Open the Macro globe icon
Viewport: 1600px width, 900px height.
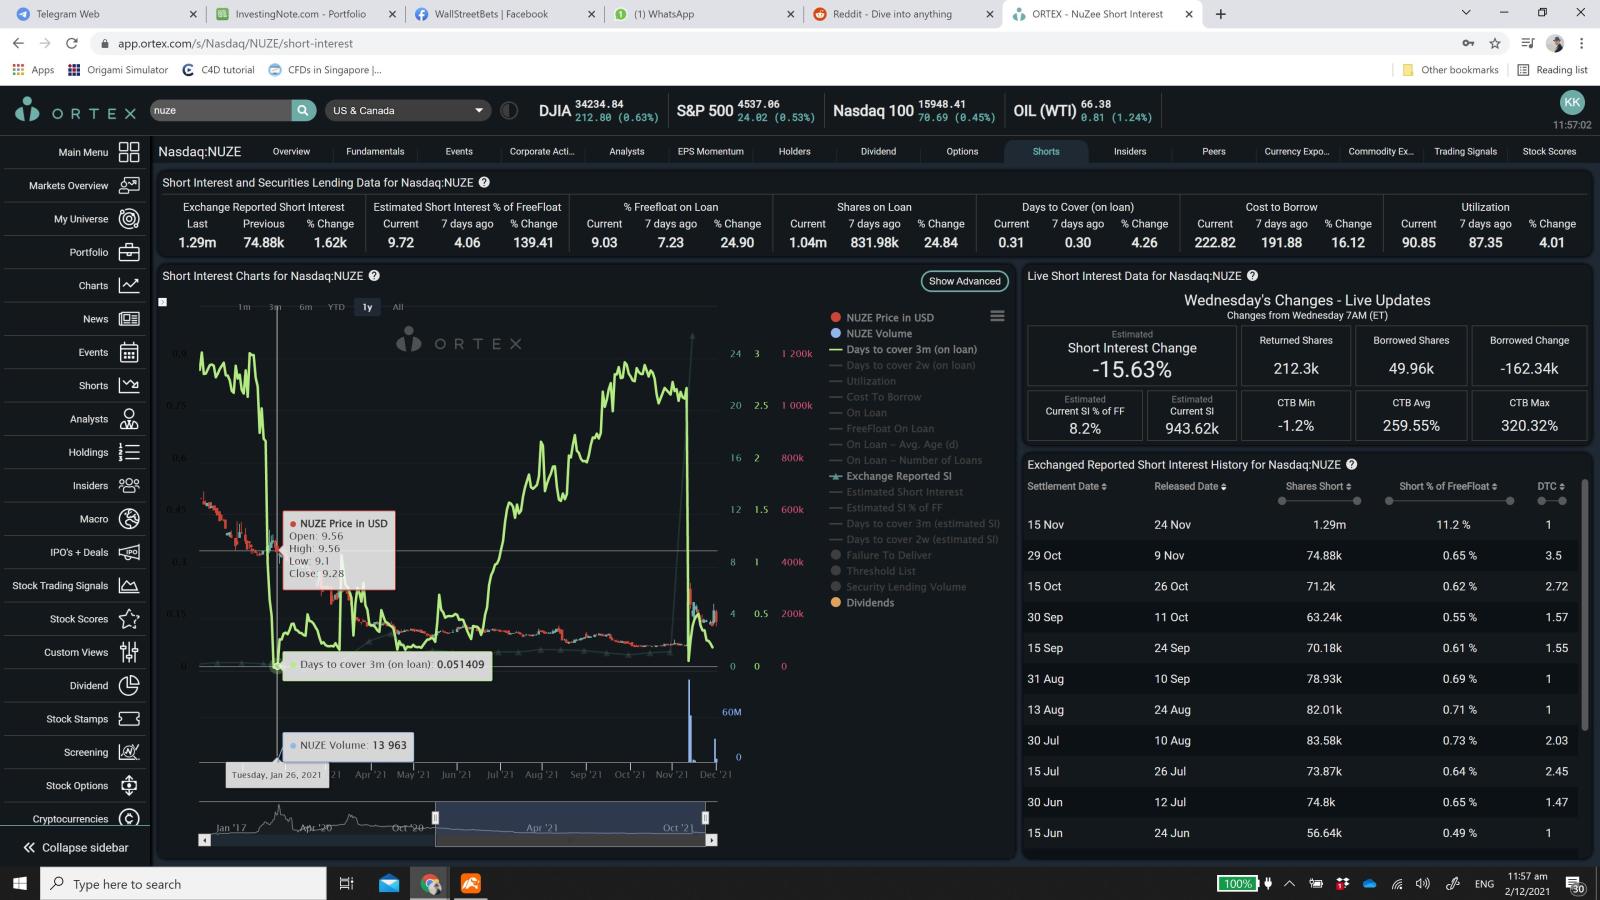pos(129,519)
